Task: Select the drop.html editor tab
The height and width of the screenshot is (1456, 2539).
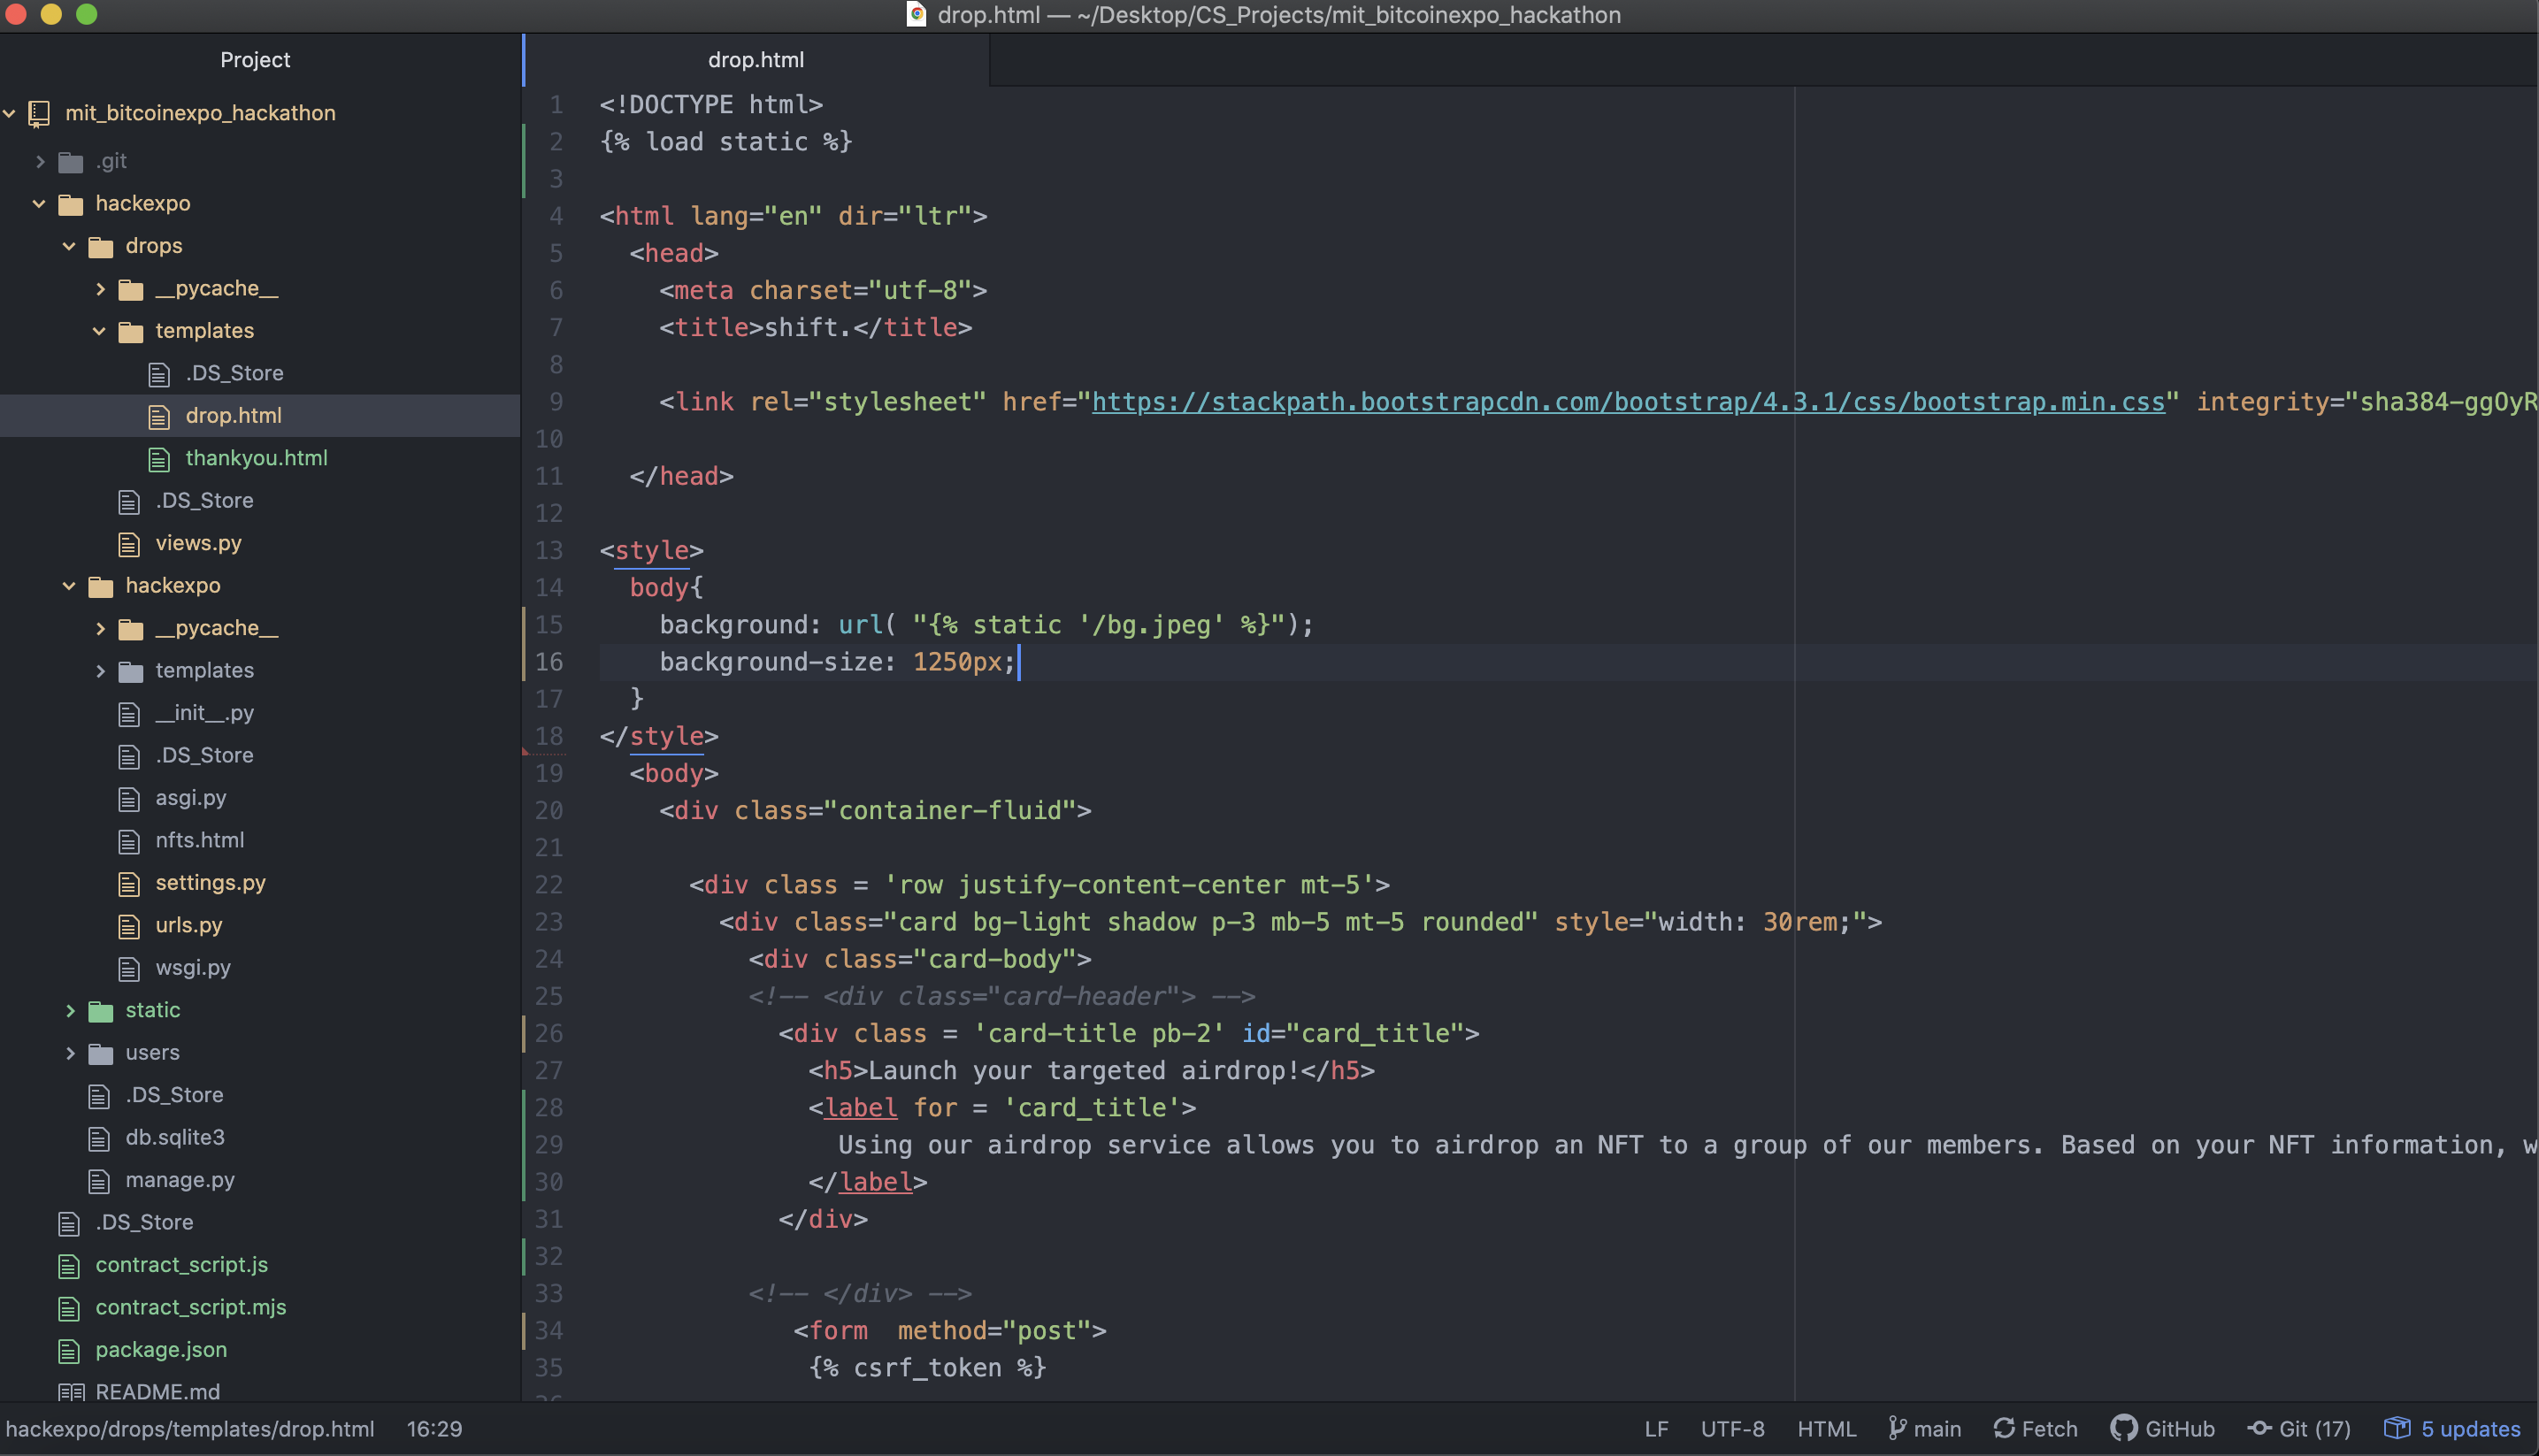Action: tap(755, 60)
